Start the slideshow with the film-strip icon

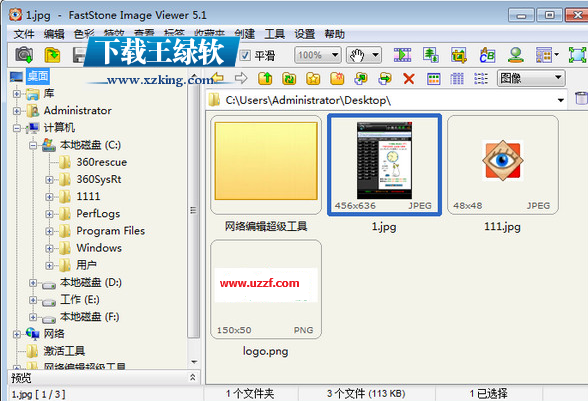pos(402,55)
